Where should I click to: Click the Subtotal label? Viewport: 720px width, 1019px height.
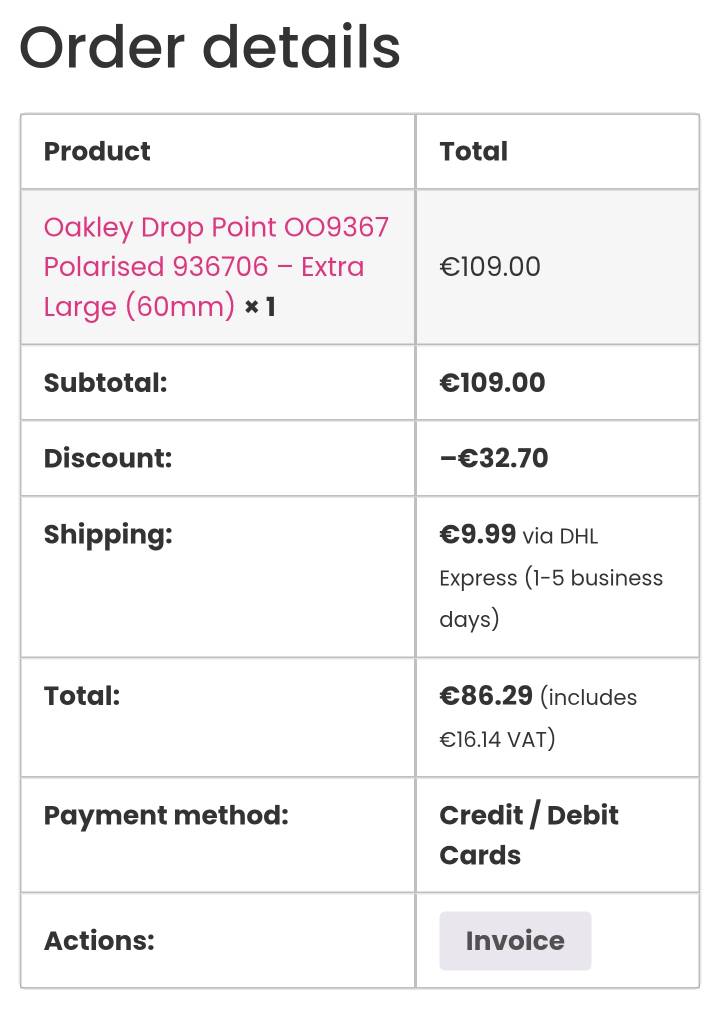click(x=105, y=383)
